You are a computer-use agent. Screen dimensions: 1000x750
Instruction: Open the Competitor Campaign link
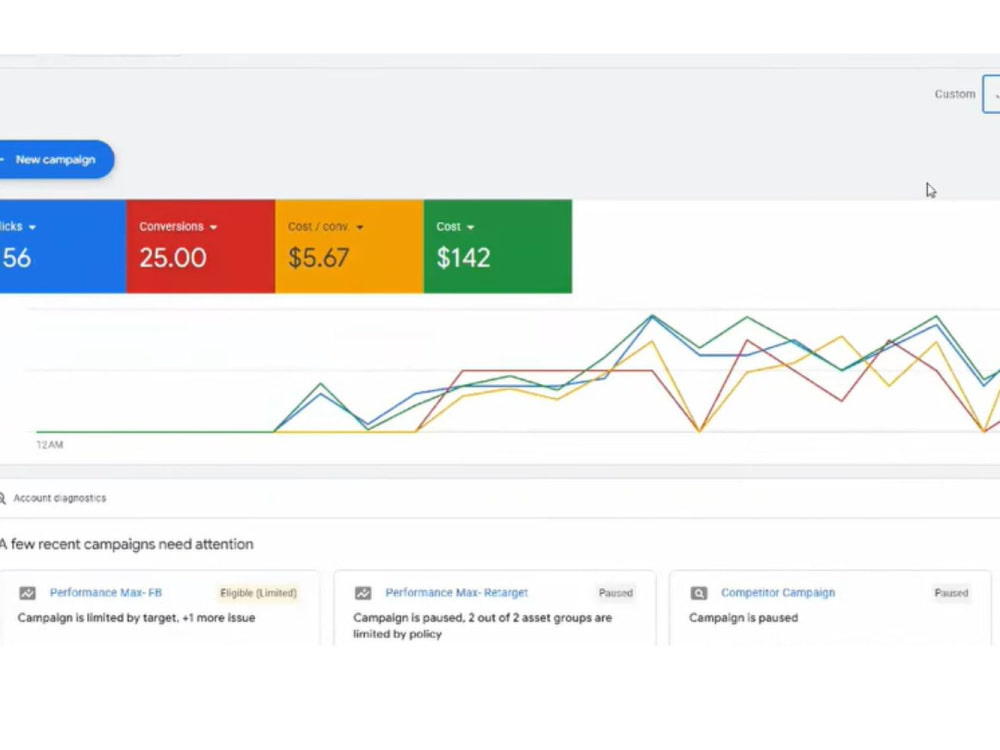click(x=778, y=592)
